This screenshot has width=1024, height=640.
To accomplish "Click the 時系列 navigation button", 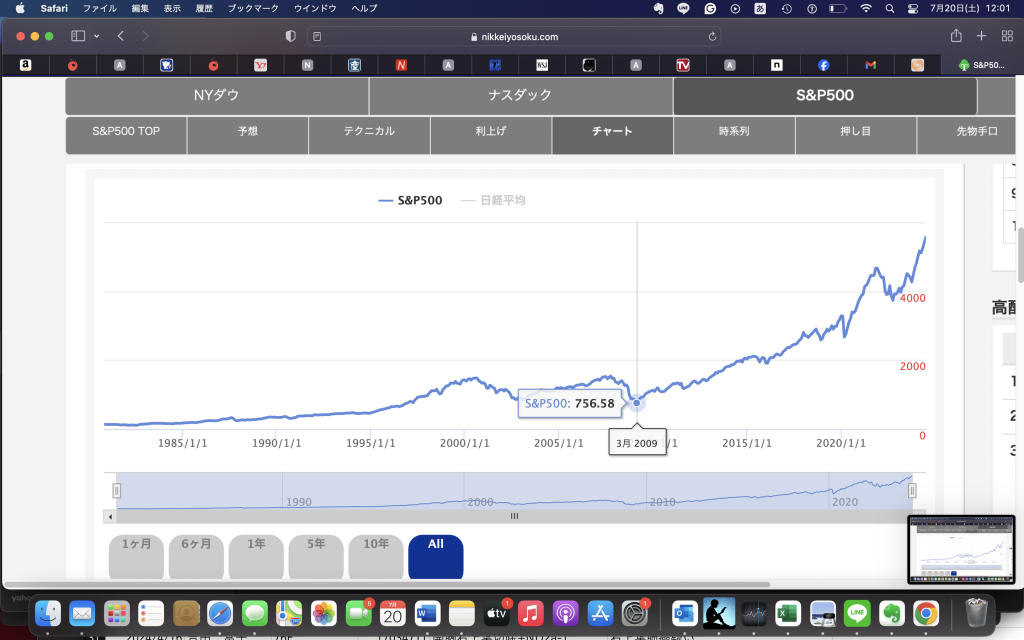I will [x=734, y=131].
